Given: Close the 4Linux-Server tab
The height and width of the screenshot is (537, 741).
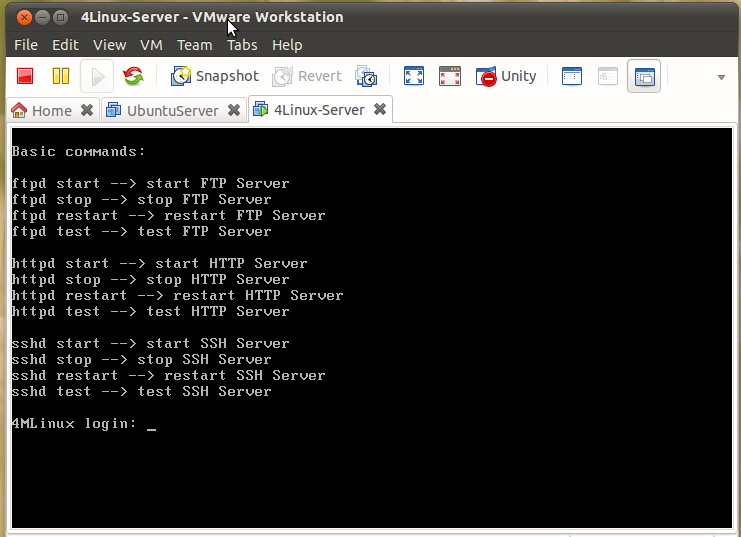Looking at the screenshot, I should tap(380, 109).
